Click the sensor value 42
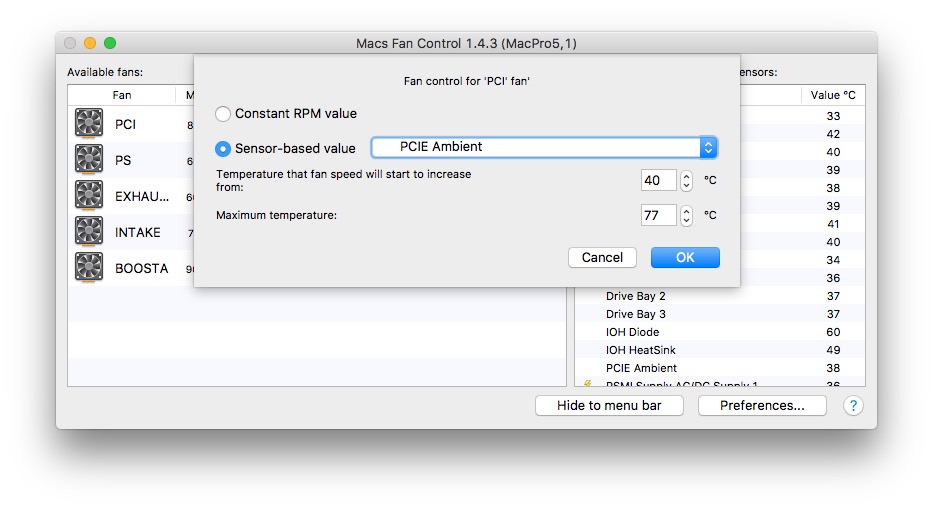 tap(833, 134)
